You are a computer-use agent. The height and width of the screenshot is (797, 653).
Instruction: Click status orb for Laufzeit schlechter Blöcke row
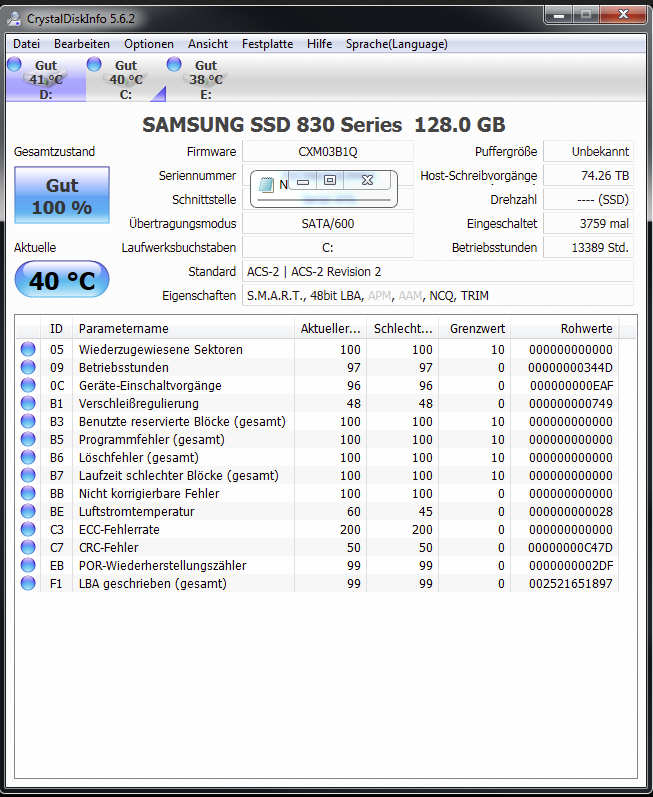point(28,475)
